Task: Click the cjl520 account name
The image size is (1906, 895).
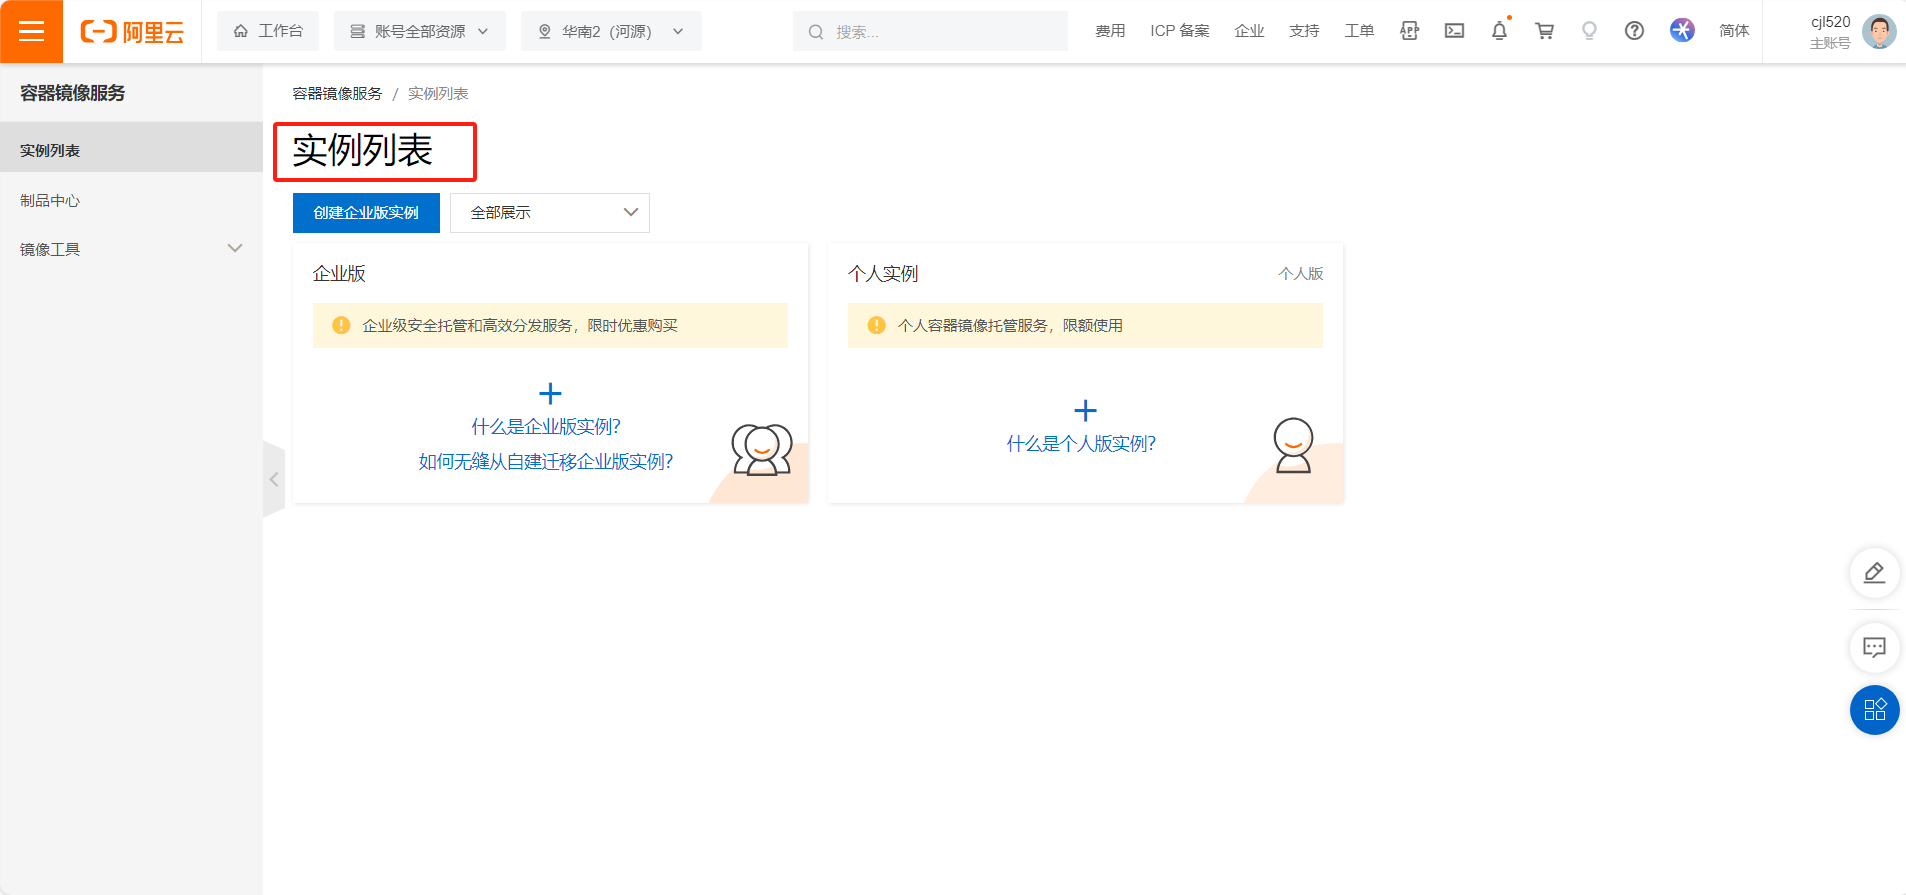Action: (1830, 22)
